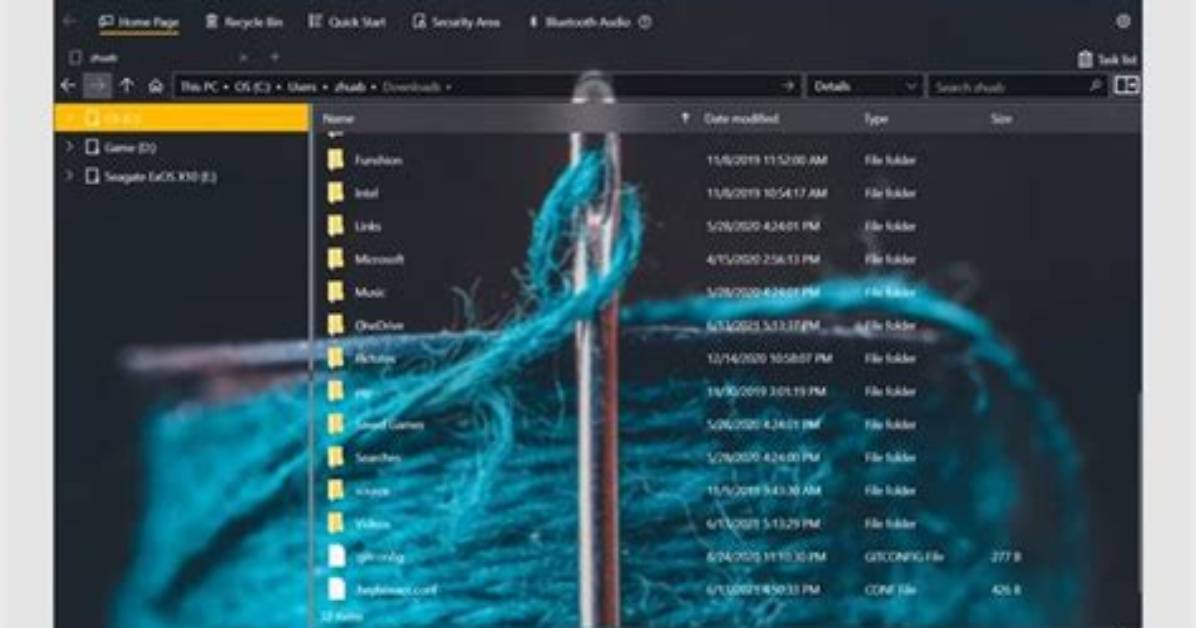Open the Task list
Image resolution: width=1196 pixels, height=628 pixels.
1108,59
